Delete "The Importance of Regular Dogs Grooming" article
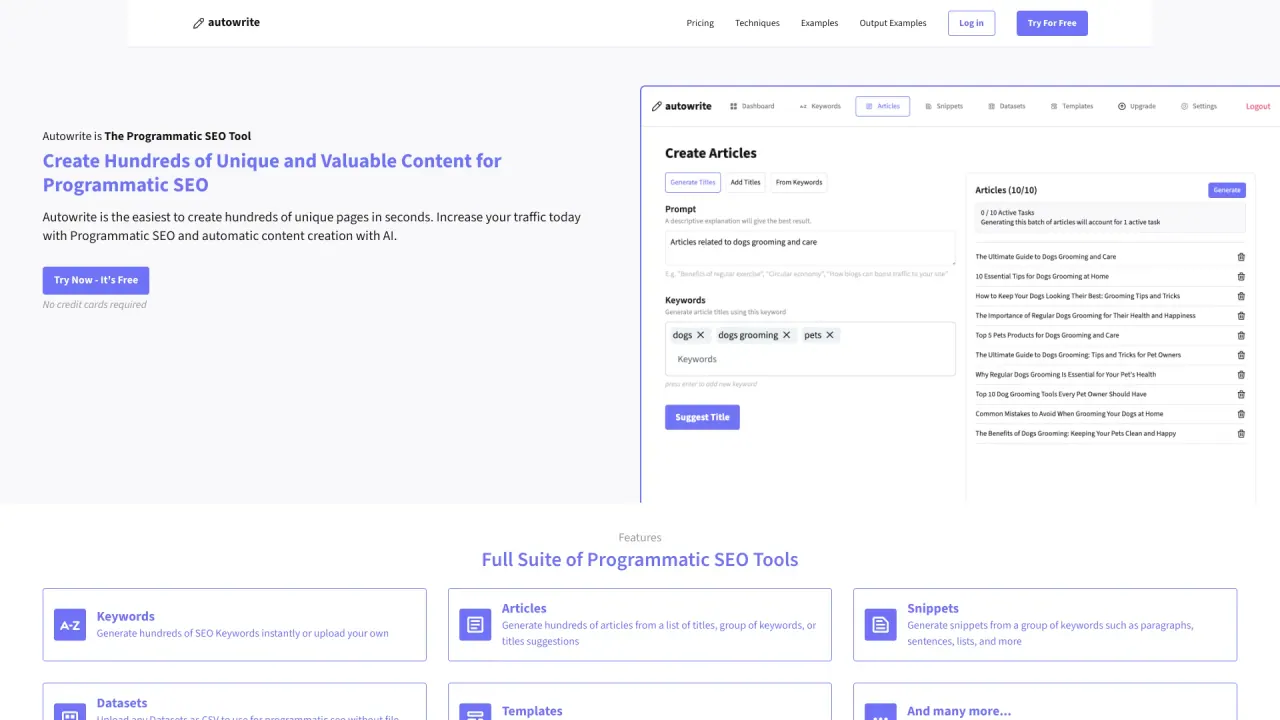Screen dimensions: 1280x720 pos(1241,316)
